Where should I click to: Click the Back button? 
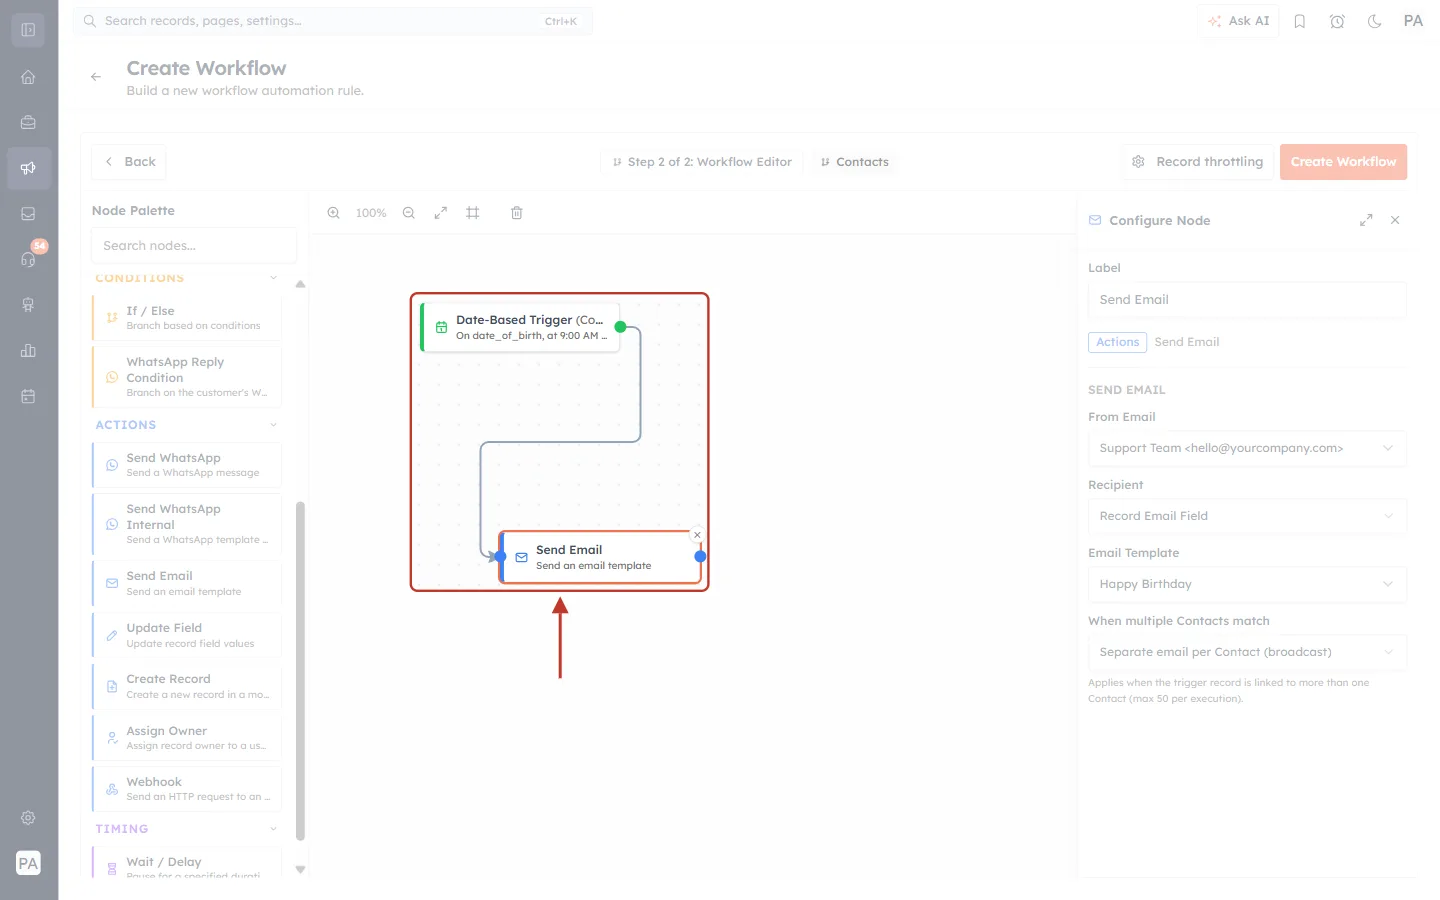[129, 162]
